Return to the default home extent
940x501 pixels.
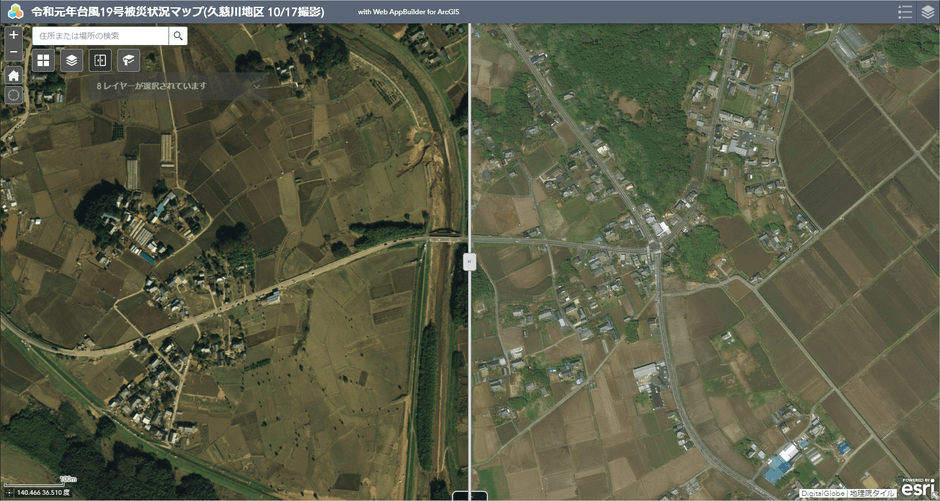point(13,75)
